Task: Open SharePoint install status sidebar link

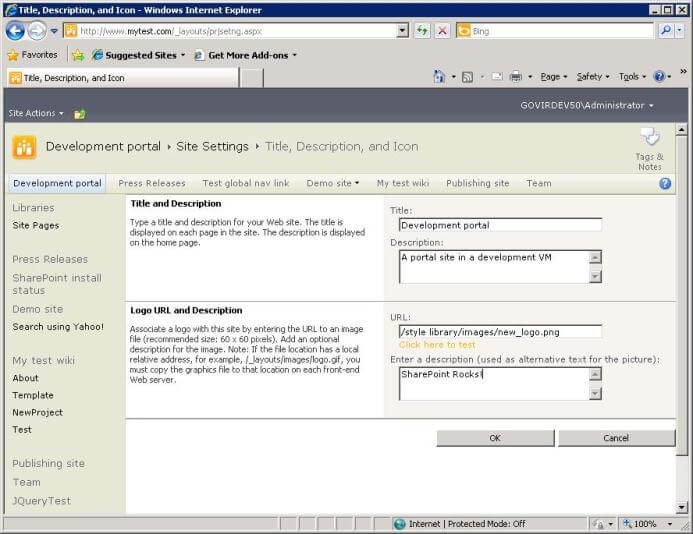Action: [57, 284]
